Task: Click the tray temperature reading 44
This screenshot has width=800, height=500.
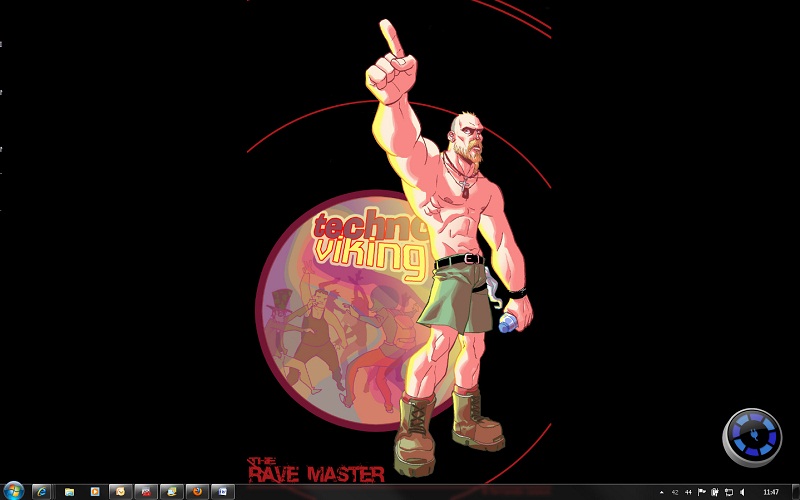Action: pos(688,492)
